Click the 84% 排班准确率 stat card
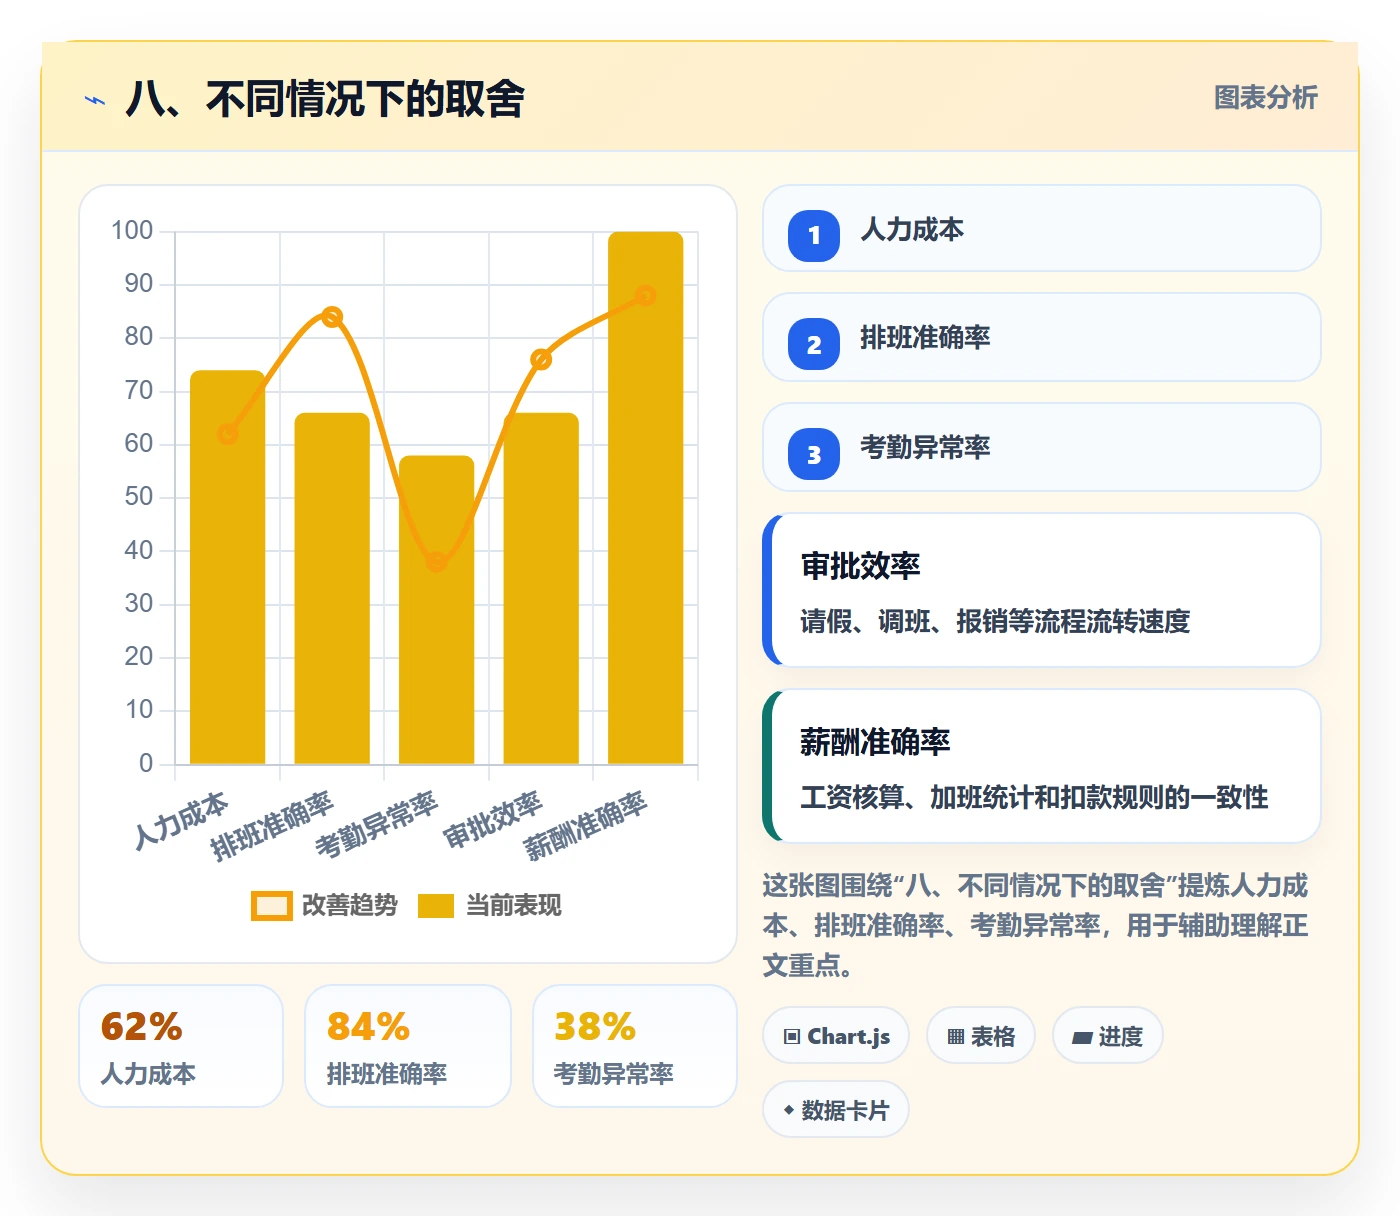1400x1216 pixels. (408, 1046)
